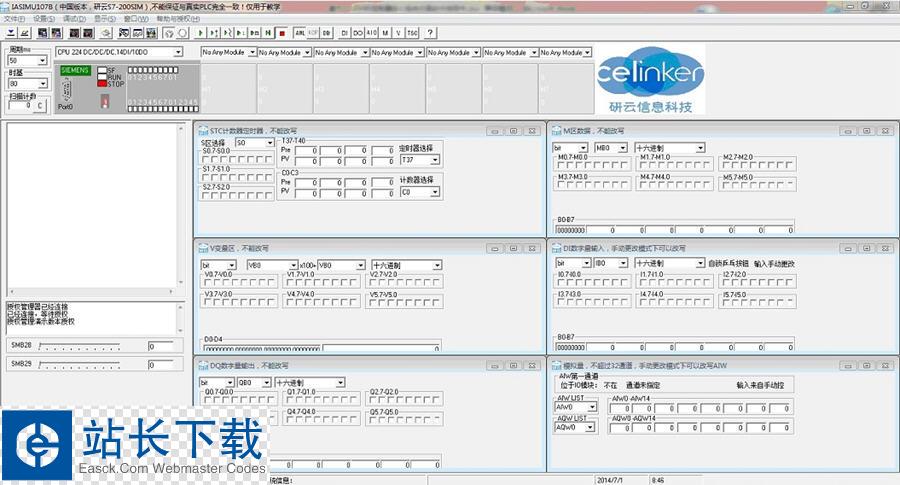Click the AIO toolbar button

click(372, 32)
